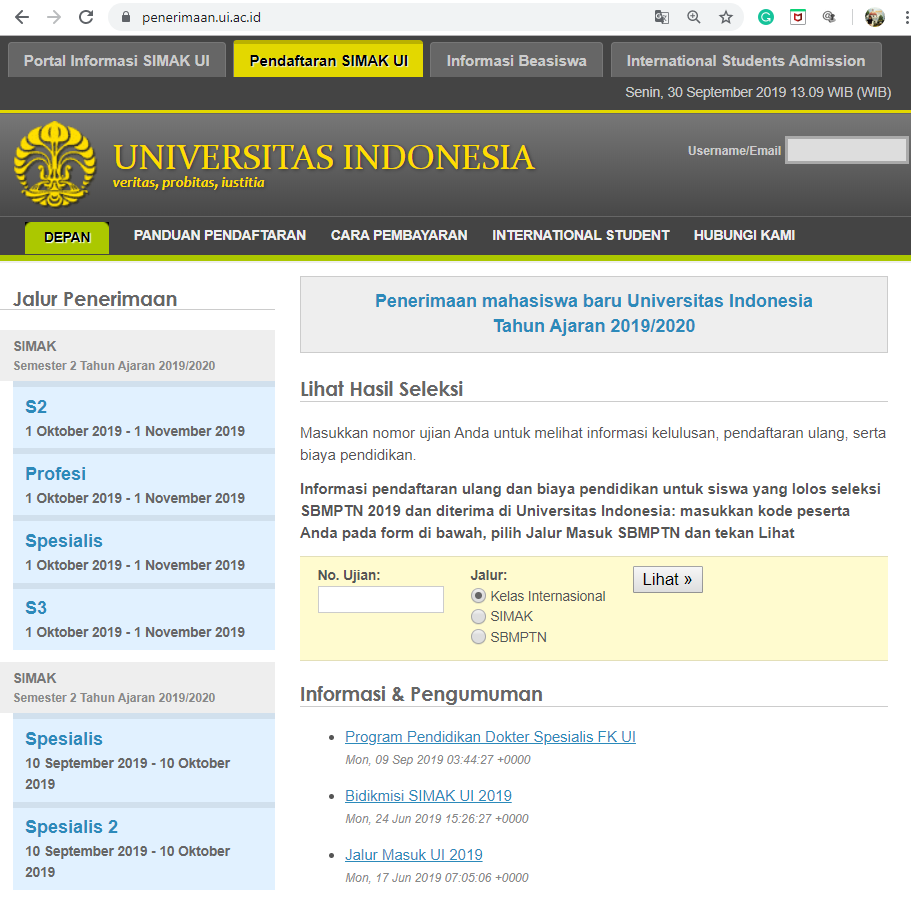Select the Kelas Internasional radio button

pyautogui.click(x=478, y=596)
